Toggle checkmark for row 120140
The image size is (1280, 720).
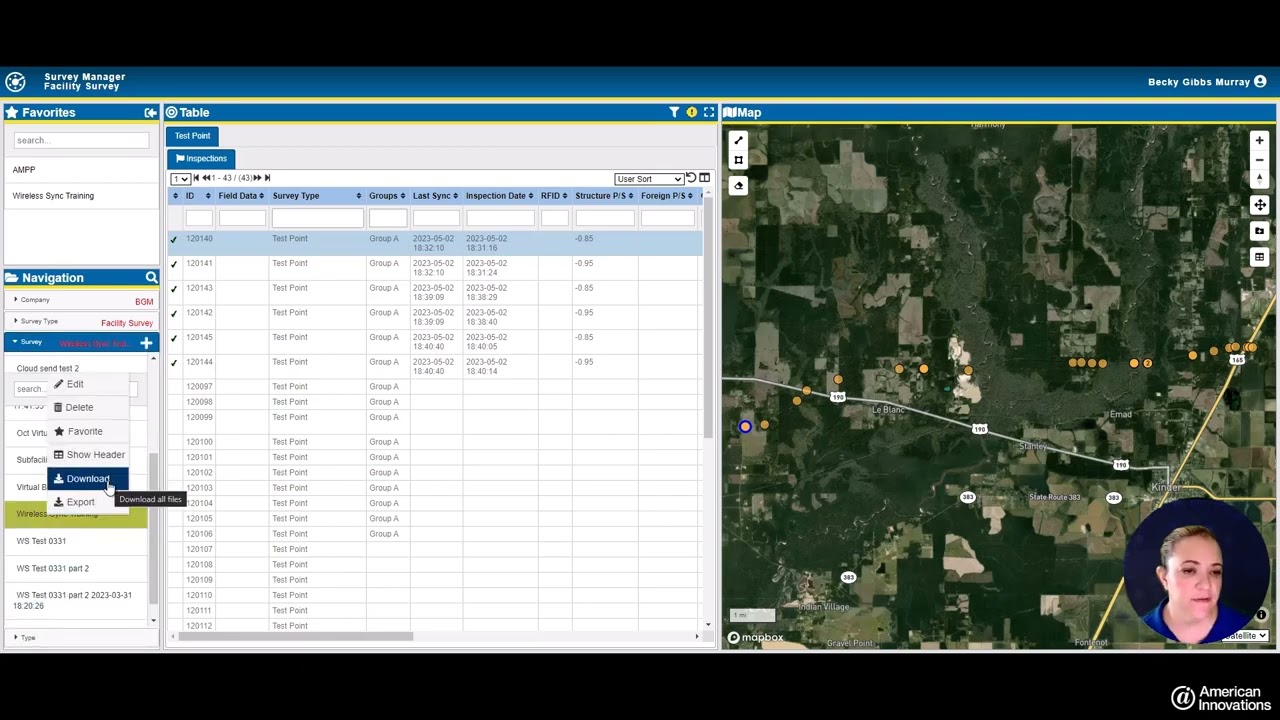(x=174, y=239)
